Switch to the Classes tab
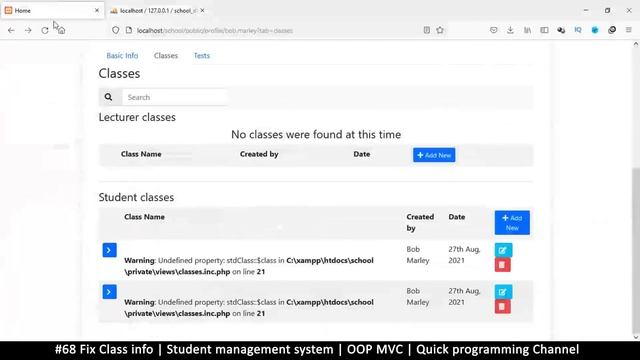The image size is (640, 360). point(166,56)
